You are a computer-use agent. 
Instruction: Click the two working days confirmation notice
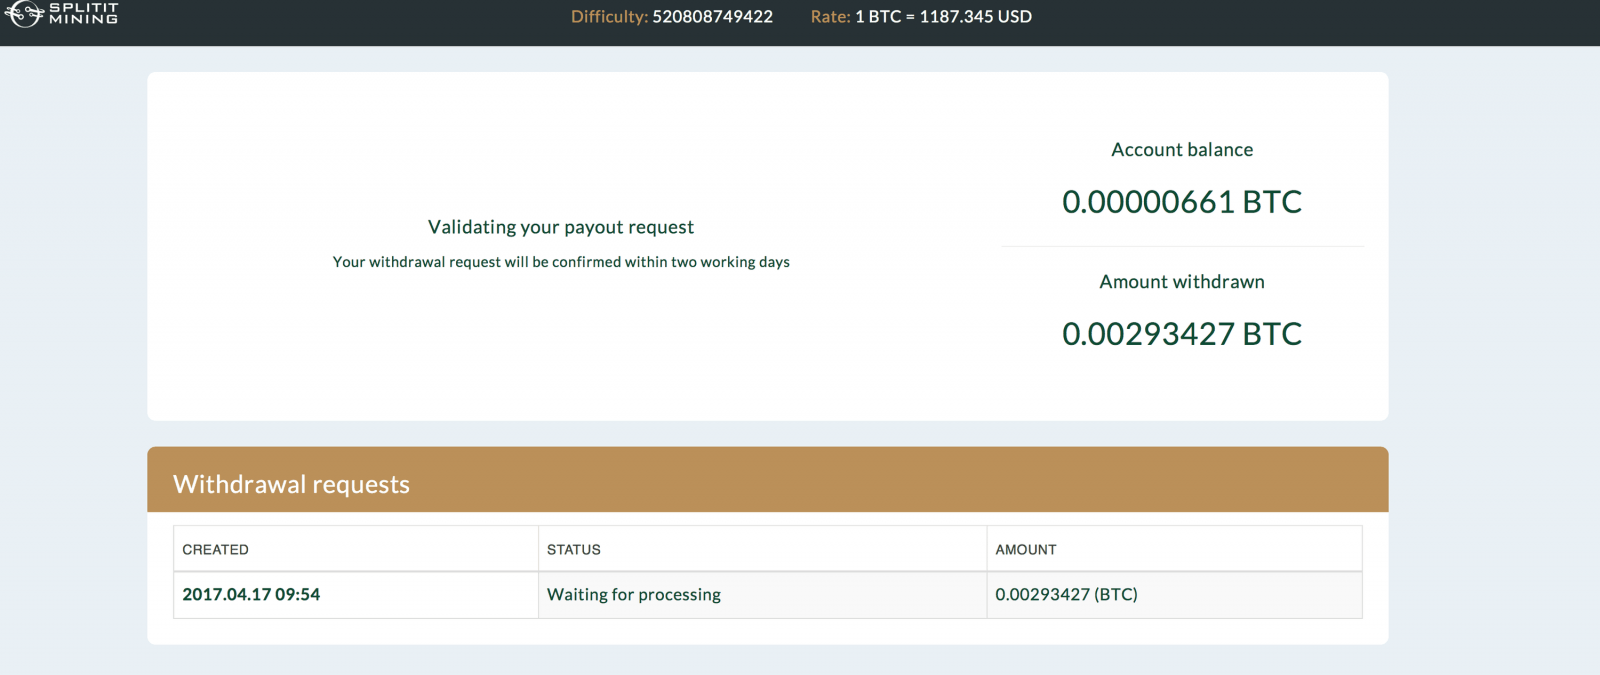tap(561, 262)
